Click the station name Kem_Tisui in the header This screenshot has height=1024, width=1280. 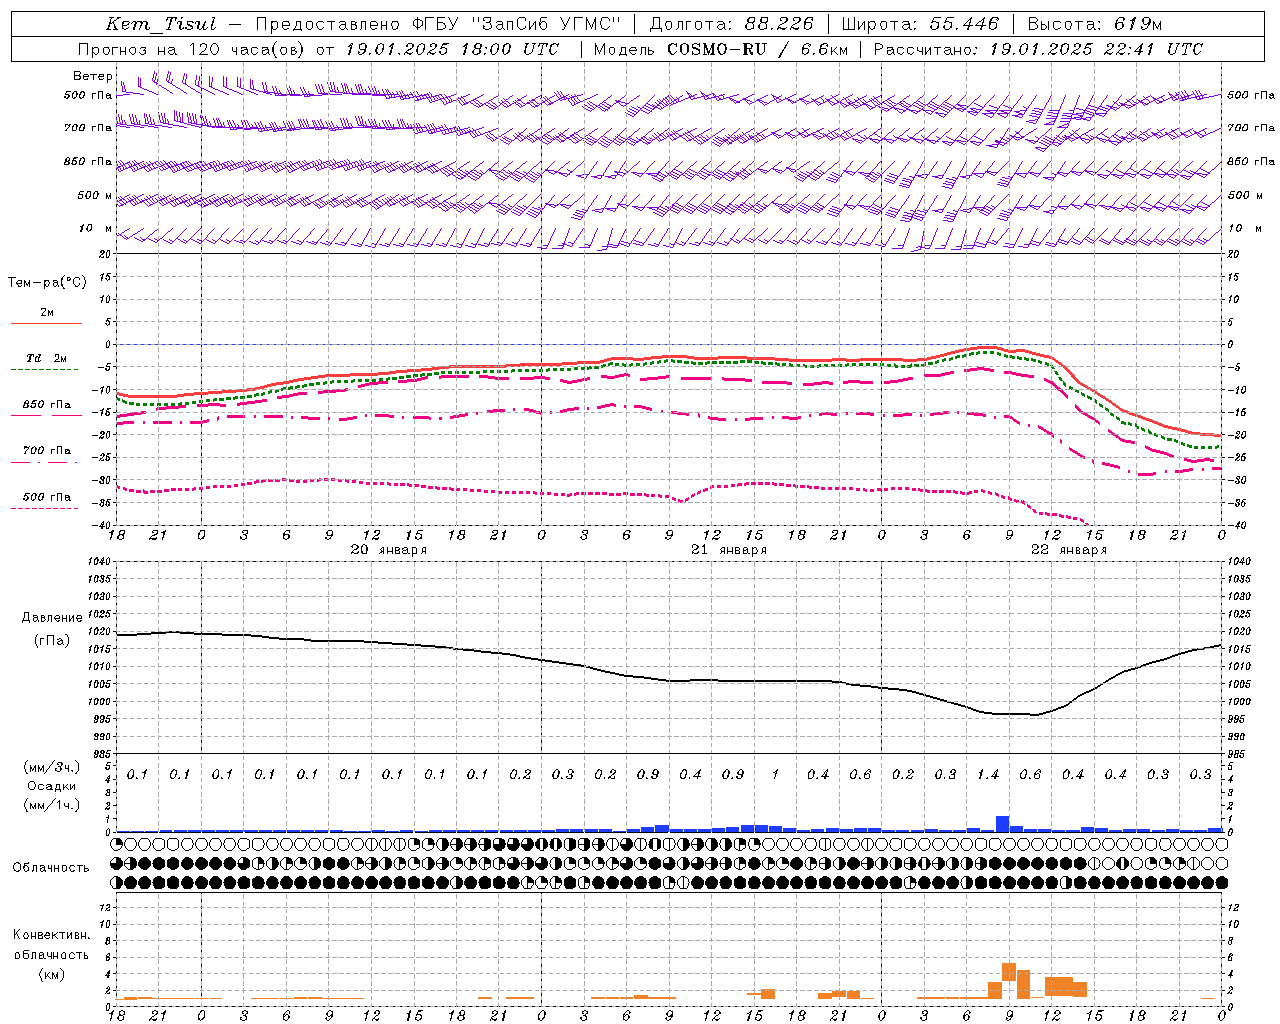(160, 24)
